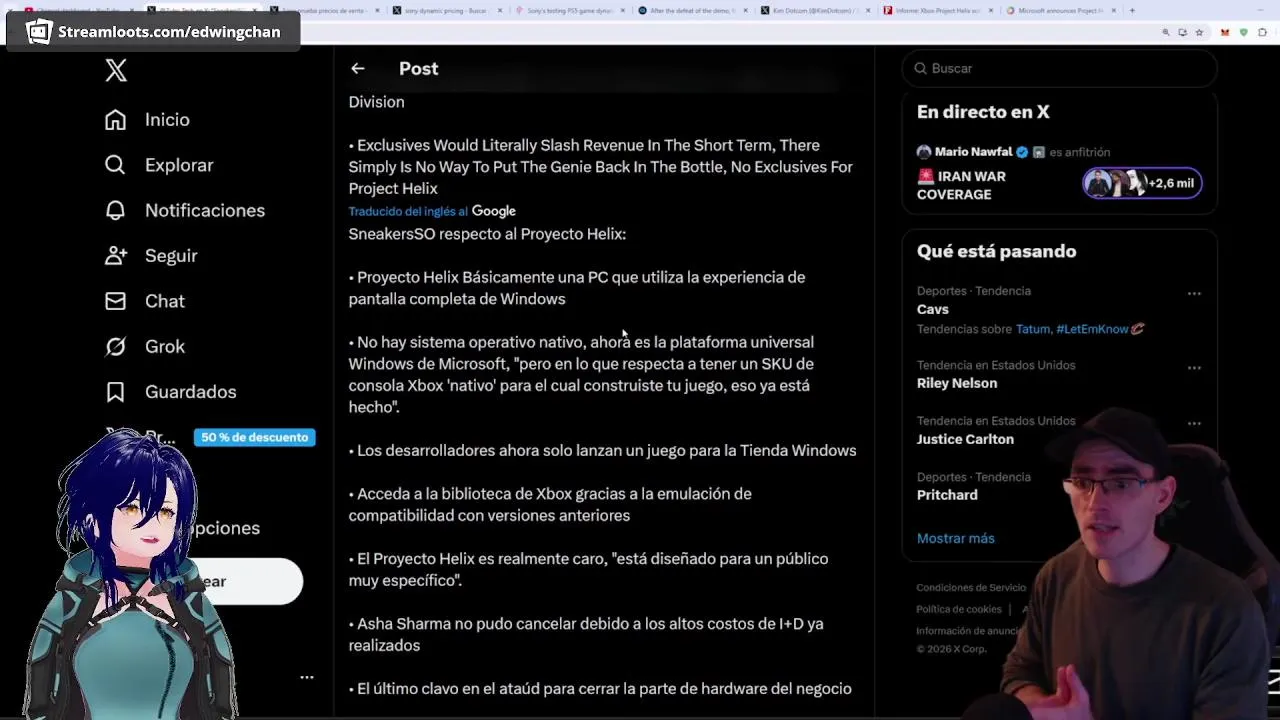Open the Grok icon

point(116,346)
